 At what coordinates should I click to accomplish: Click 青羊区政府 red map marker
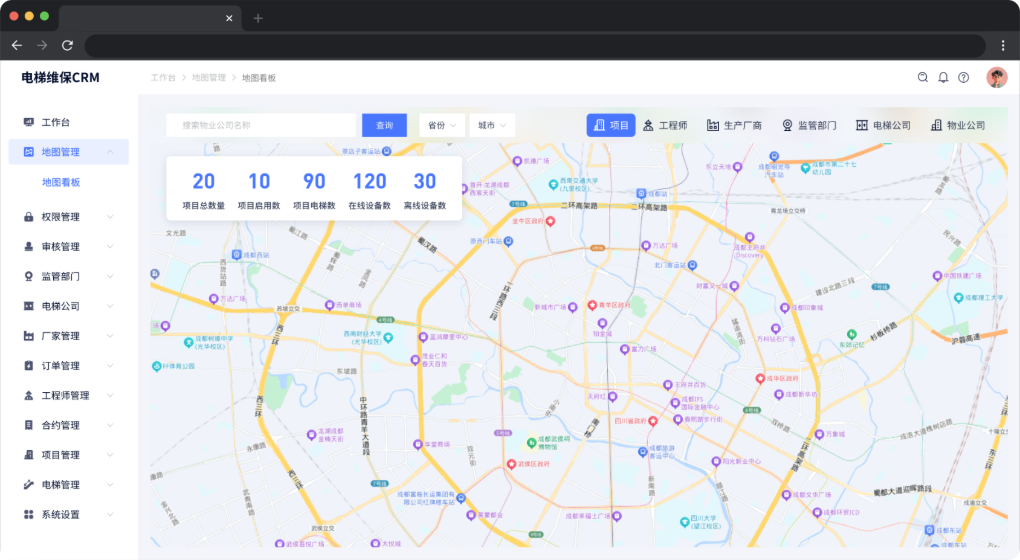click(592, 305)
